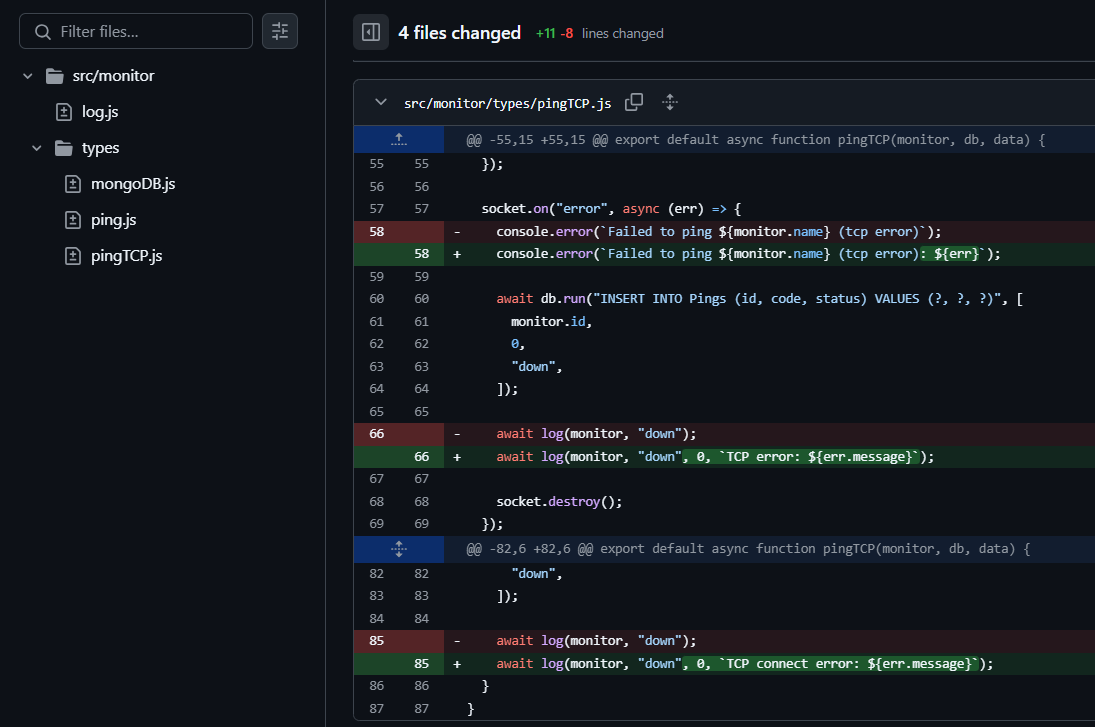Click the 4 files changed heading
The image size is (1095, 727).
pyautogui.click(x=460, y=33)
